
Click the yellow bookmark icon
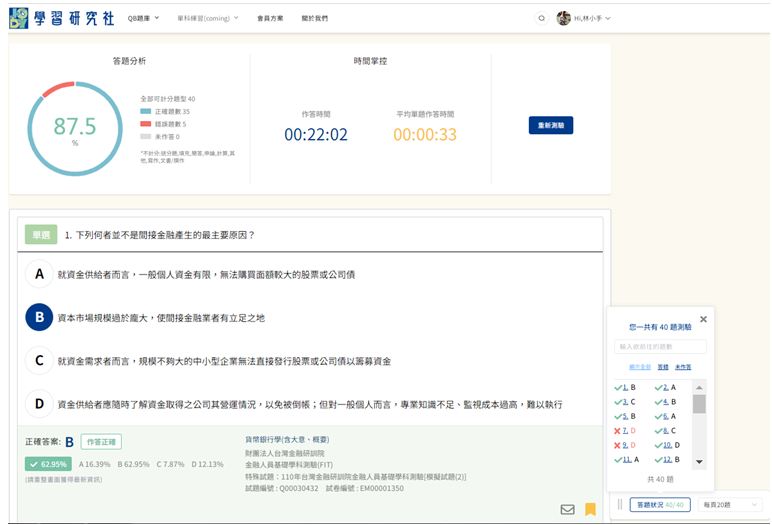590,509
